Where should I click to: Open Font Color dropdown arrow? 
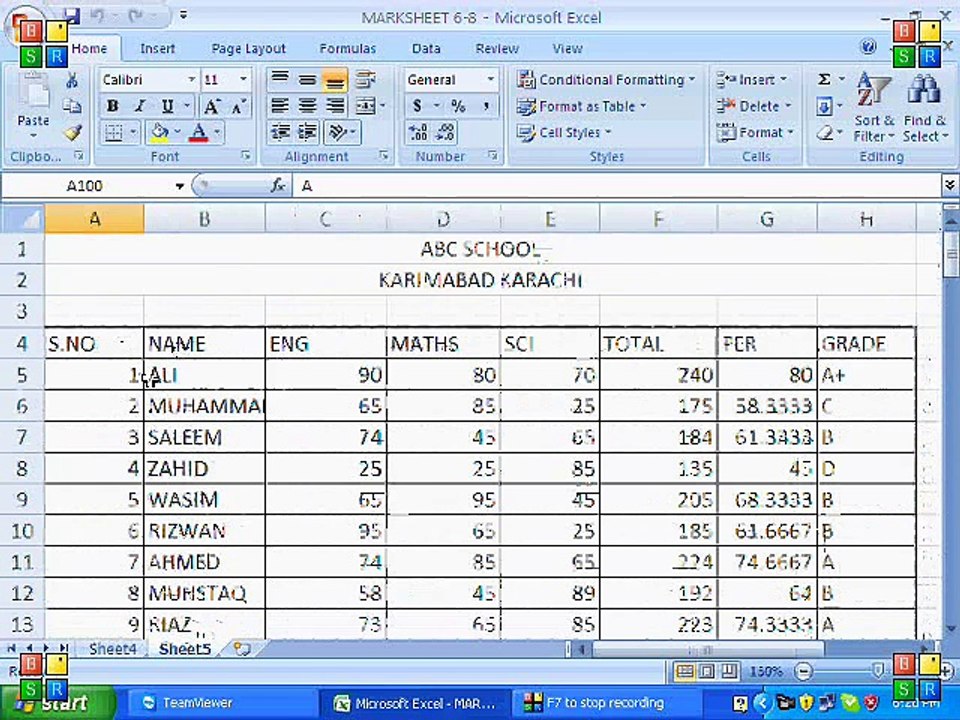click(217, 132)
